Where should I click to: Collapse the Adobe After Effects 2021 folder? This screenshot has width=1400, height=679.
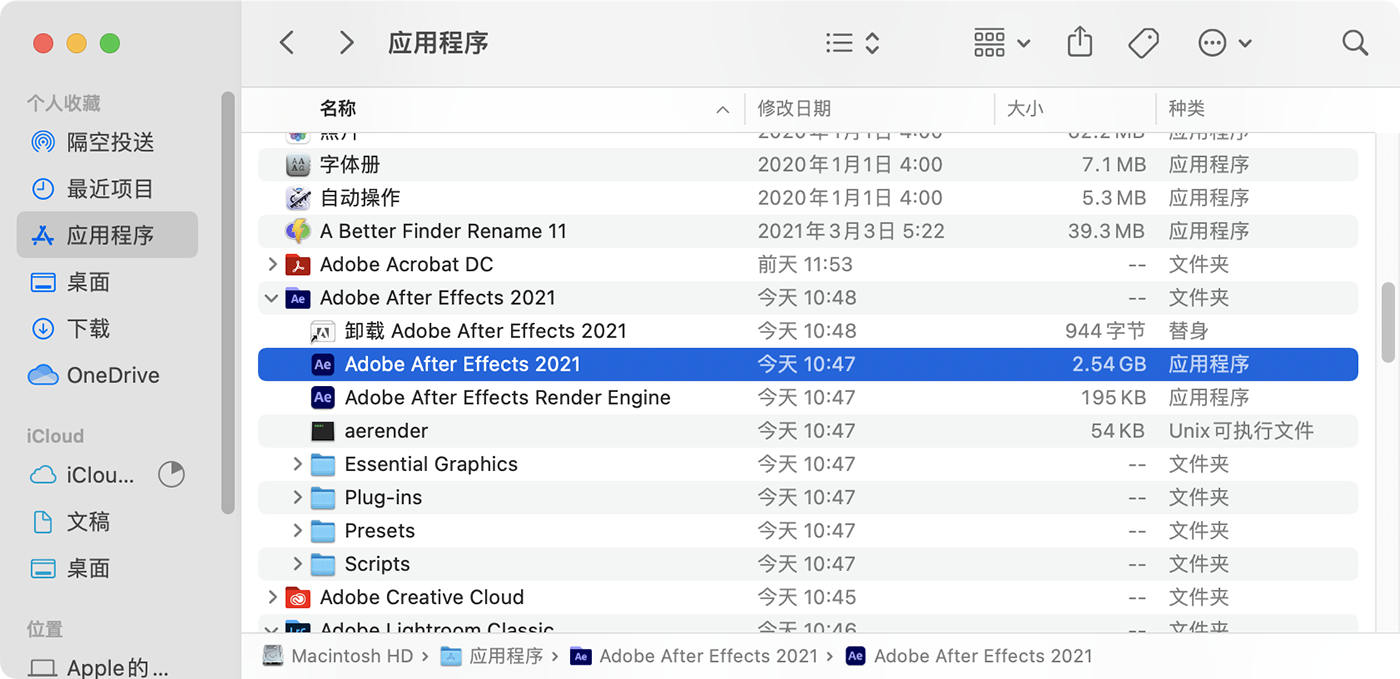272,298
